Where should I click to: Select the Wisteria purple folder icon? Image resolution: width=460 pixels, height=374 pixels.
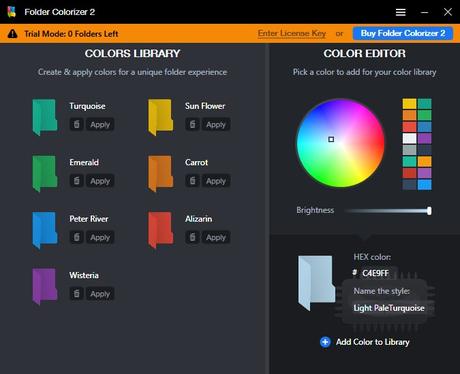click(x=45, y=286)
